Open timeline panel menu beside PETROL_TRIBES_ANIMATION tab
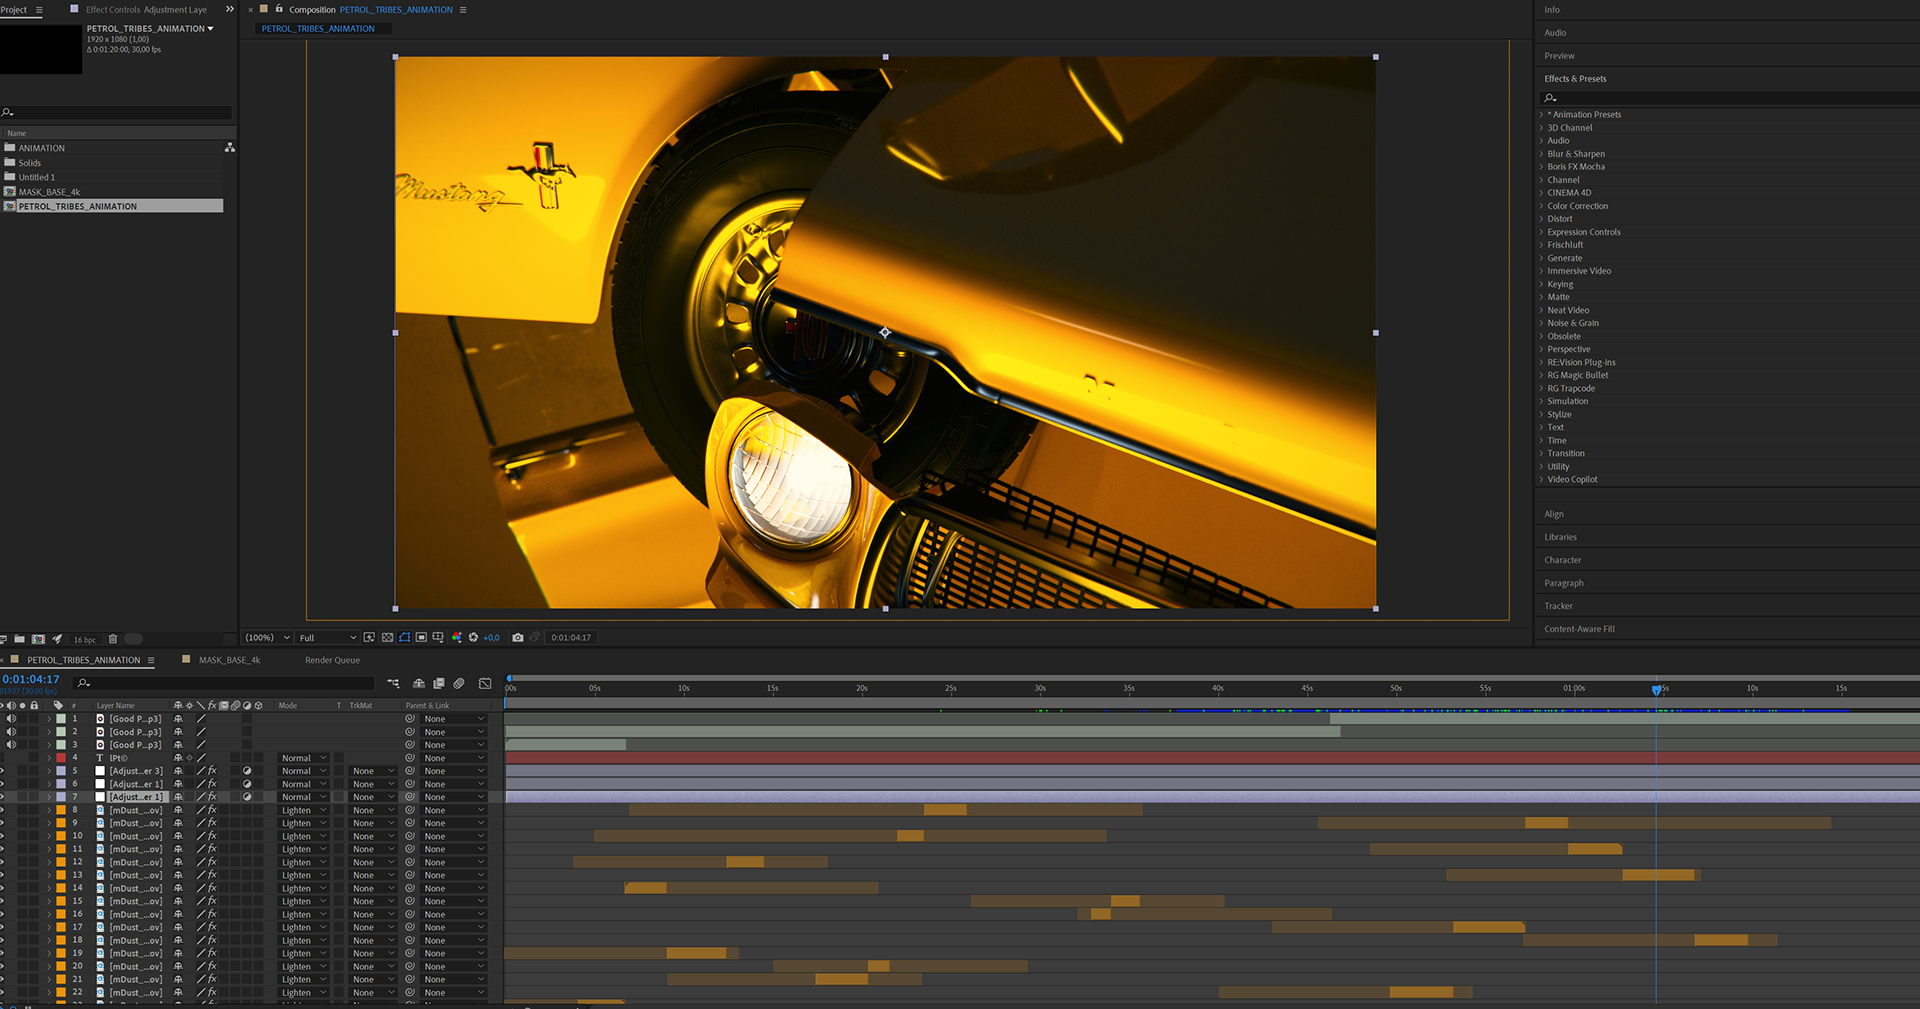The image size is (1920, 1009). [x=151, y=660]
